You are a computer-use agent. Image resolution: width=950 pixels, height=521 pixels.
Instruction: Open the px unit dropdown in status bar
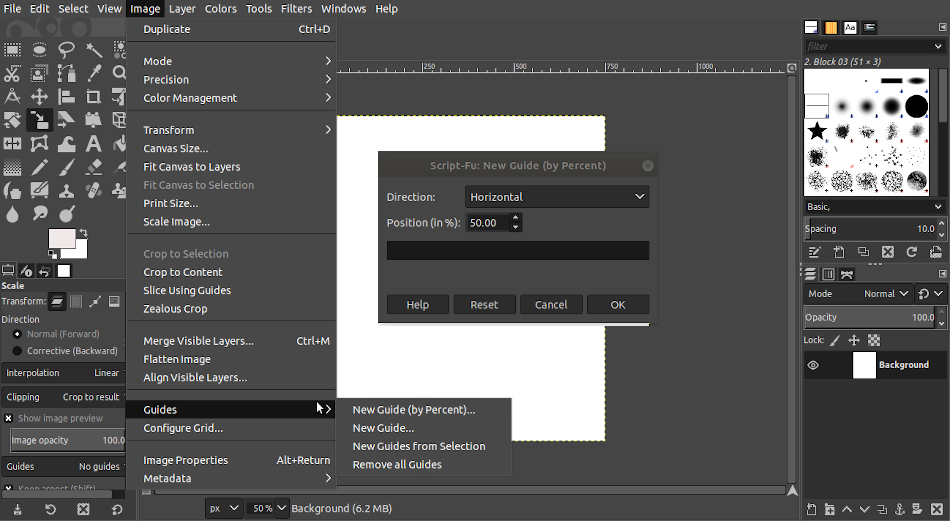click(x=224, y=508)
